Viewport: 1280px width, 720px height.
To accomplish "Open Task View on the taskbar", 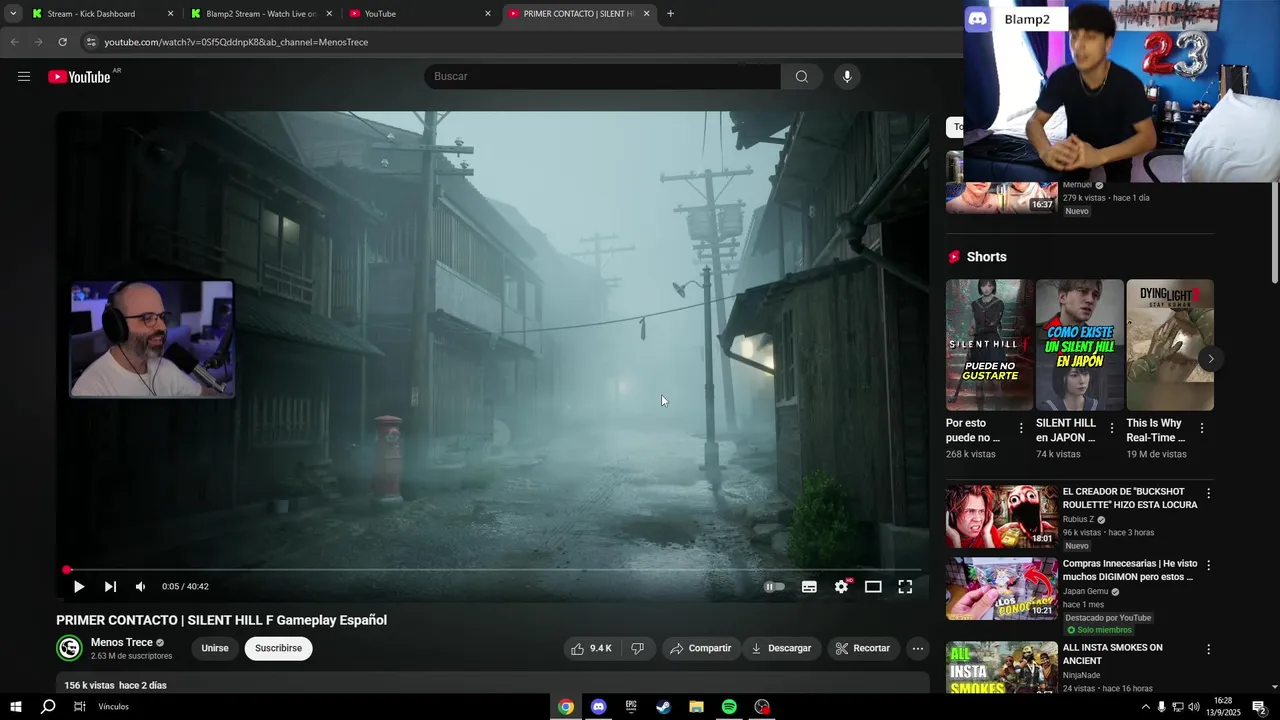I will tap(80, 707).
